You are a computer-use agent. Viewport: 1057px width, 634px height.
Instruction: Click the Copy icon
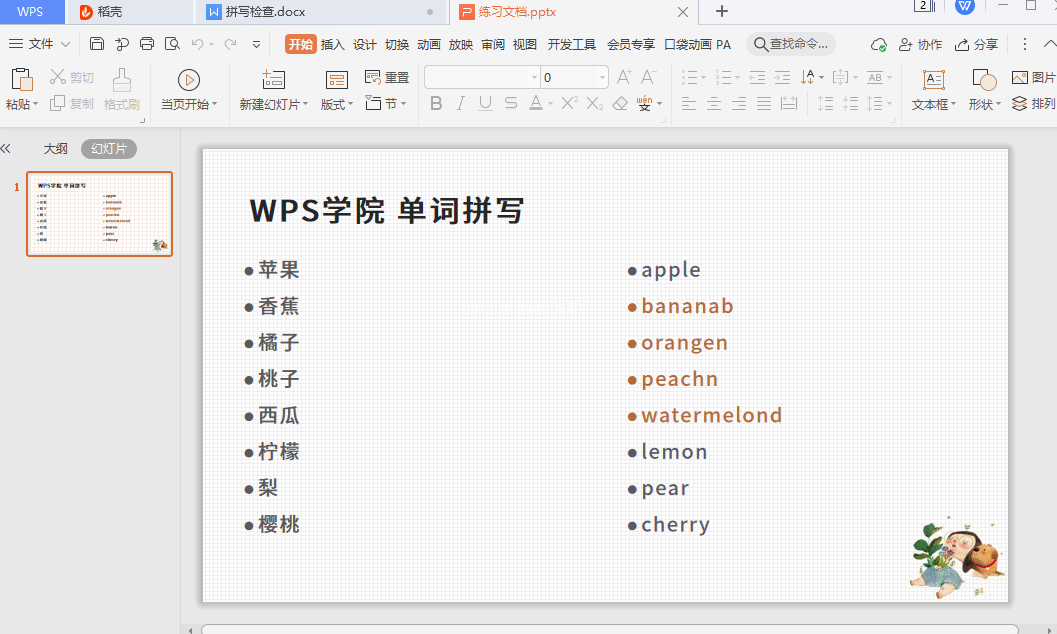click(x=57, y=103)
